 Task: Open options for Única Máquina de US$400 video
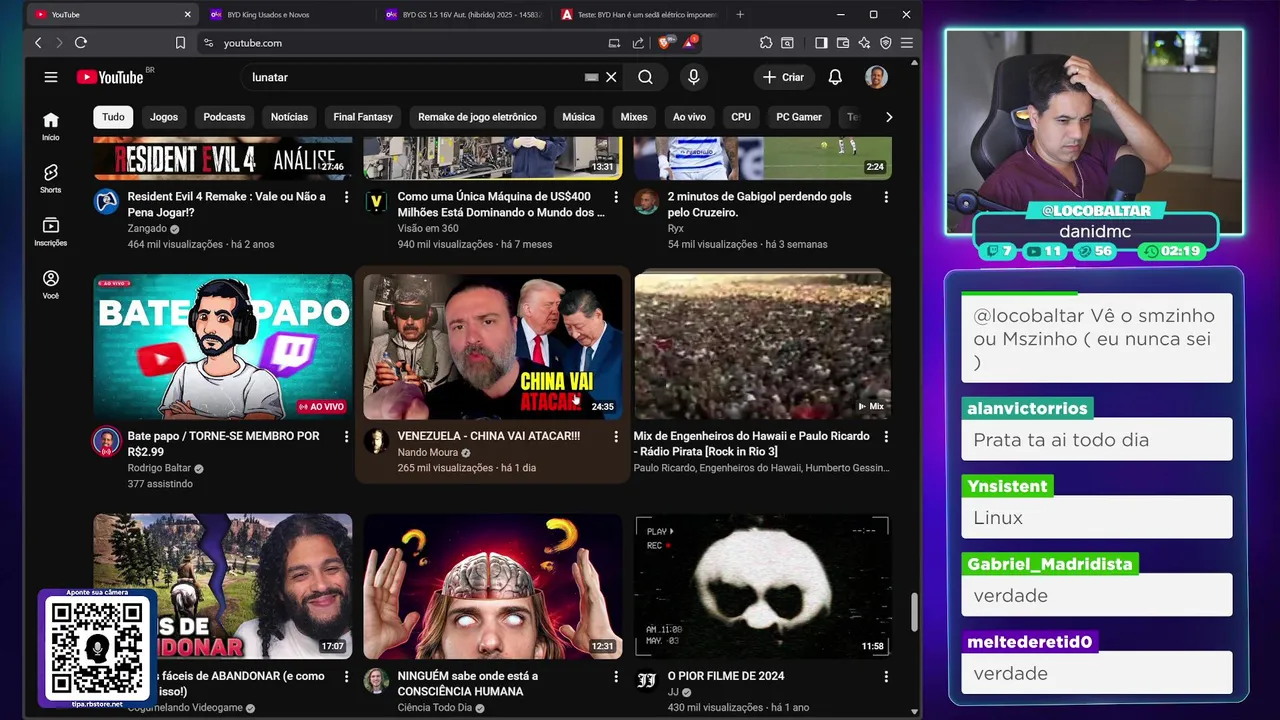pyautogui.click(x=616, y=197)
